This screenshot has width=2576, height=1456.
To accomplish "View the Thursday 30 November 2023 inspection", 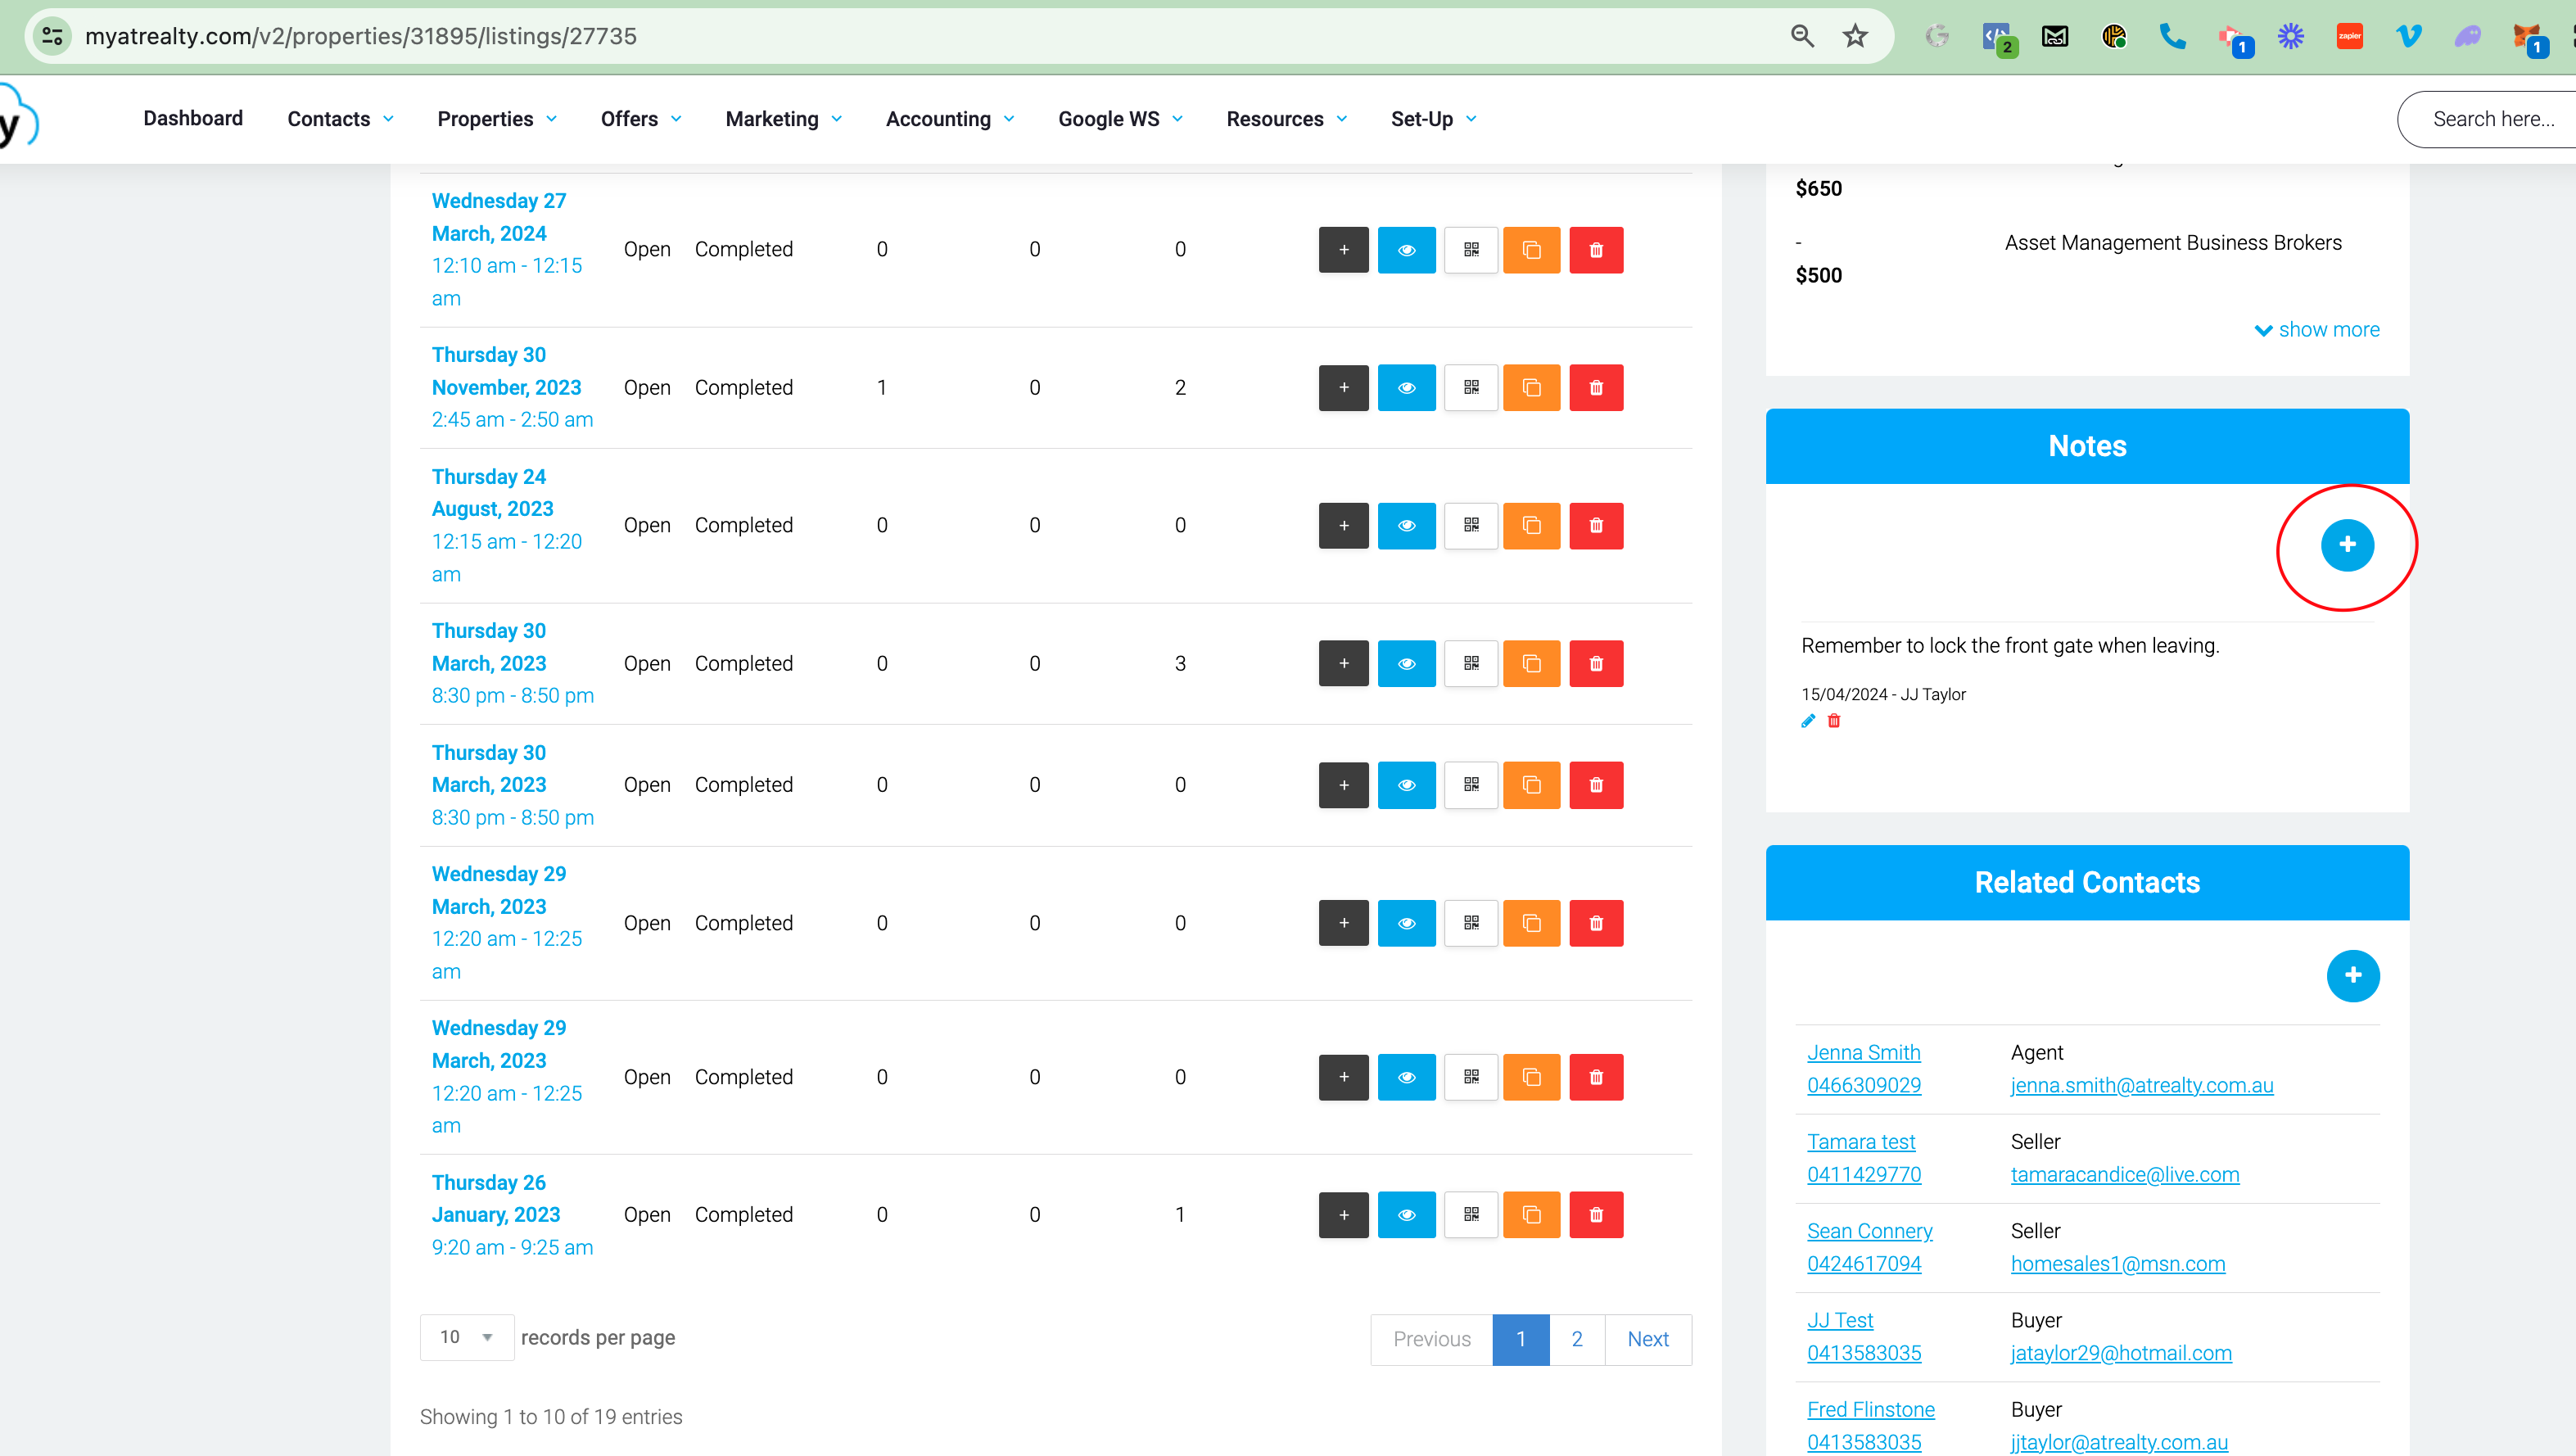I will pyautogui.click(x=1406, y=388).
